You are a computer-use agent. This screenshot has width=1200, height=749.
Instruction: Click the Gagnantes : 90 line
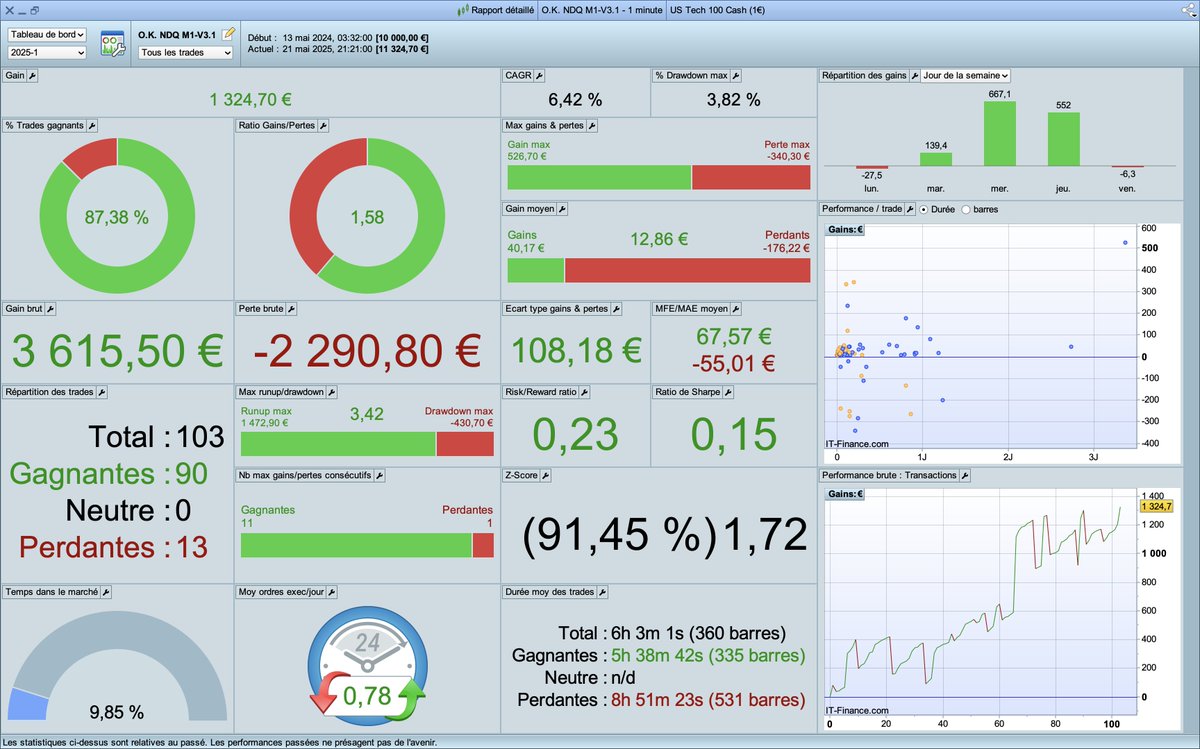coord(108,474)
